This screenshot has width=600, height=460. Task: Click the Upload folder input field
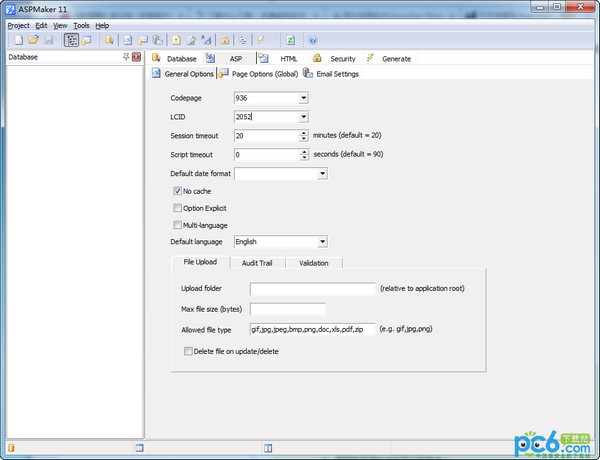point(312,289)
